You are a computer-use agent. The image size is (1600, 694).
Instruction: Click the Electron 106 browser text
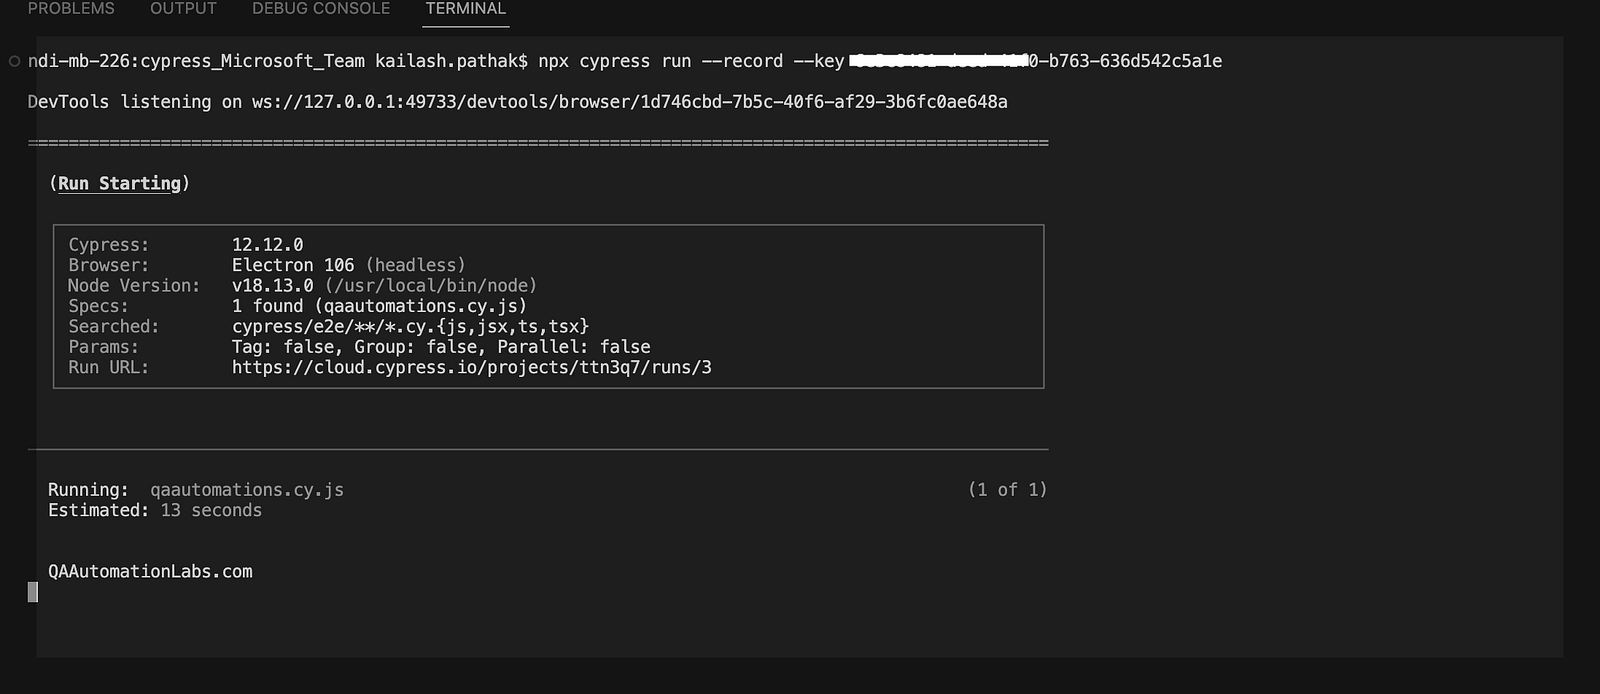tap(293, 265)
